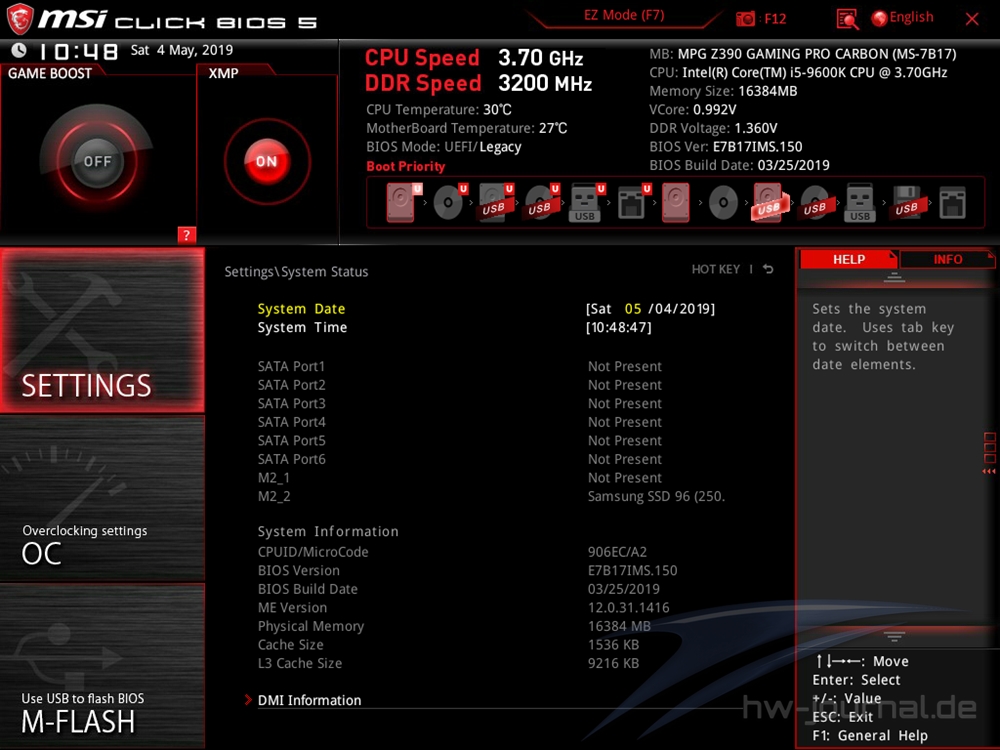Open the BIOS search magnifier icon
The width and height of the screenshot is (1000, 750).
point(847,19)
